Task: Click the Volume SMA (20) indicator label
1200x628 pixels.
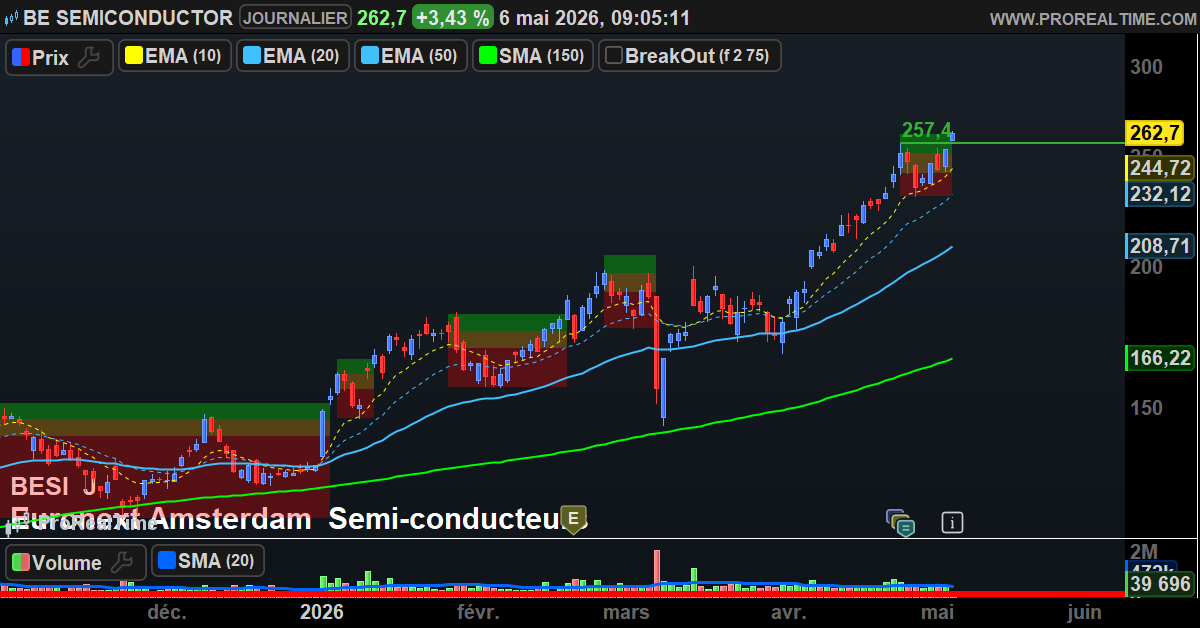Action: pos(215,561)
